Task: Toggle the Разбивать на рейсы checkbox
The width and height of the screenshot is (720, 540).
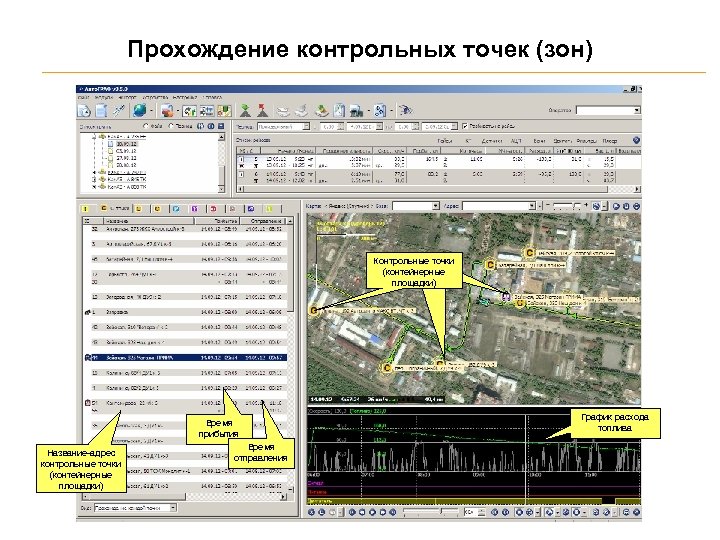Action: tap(465, 126)
